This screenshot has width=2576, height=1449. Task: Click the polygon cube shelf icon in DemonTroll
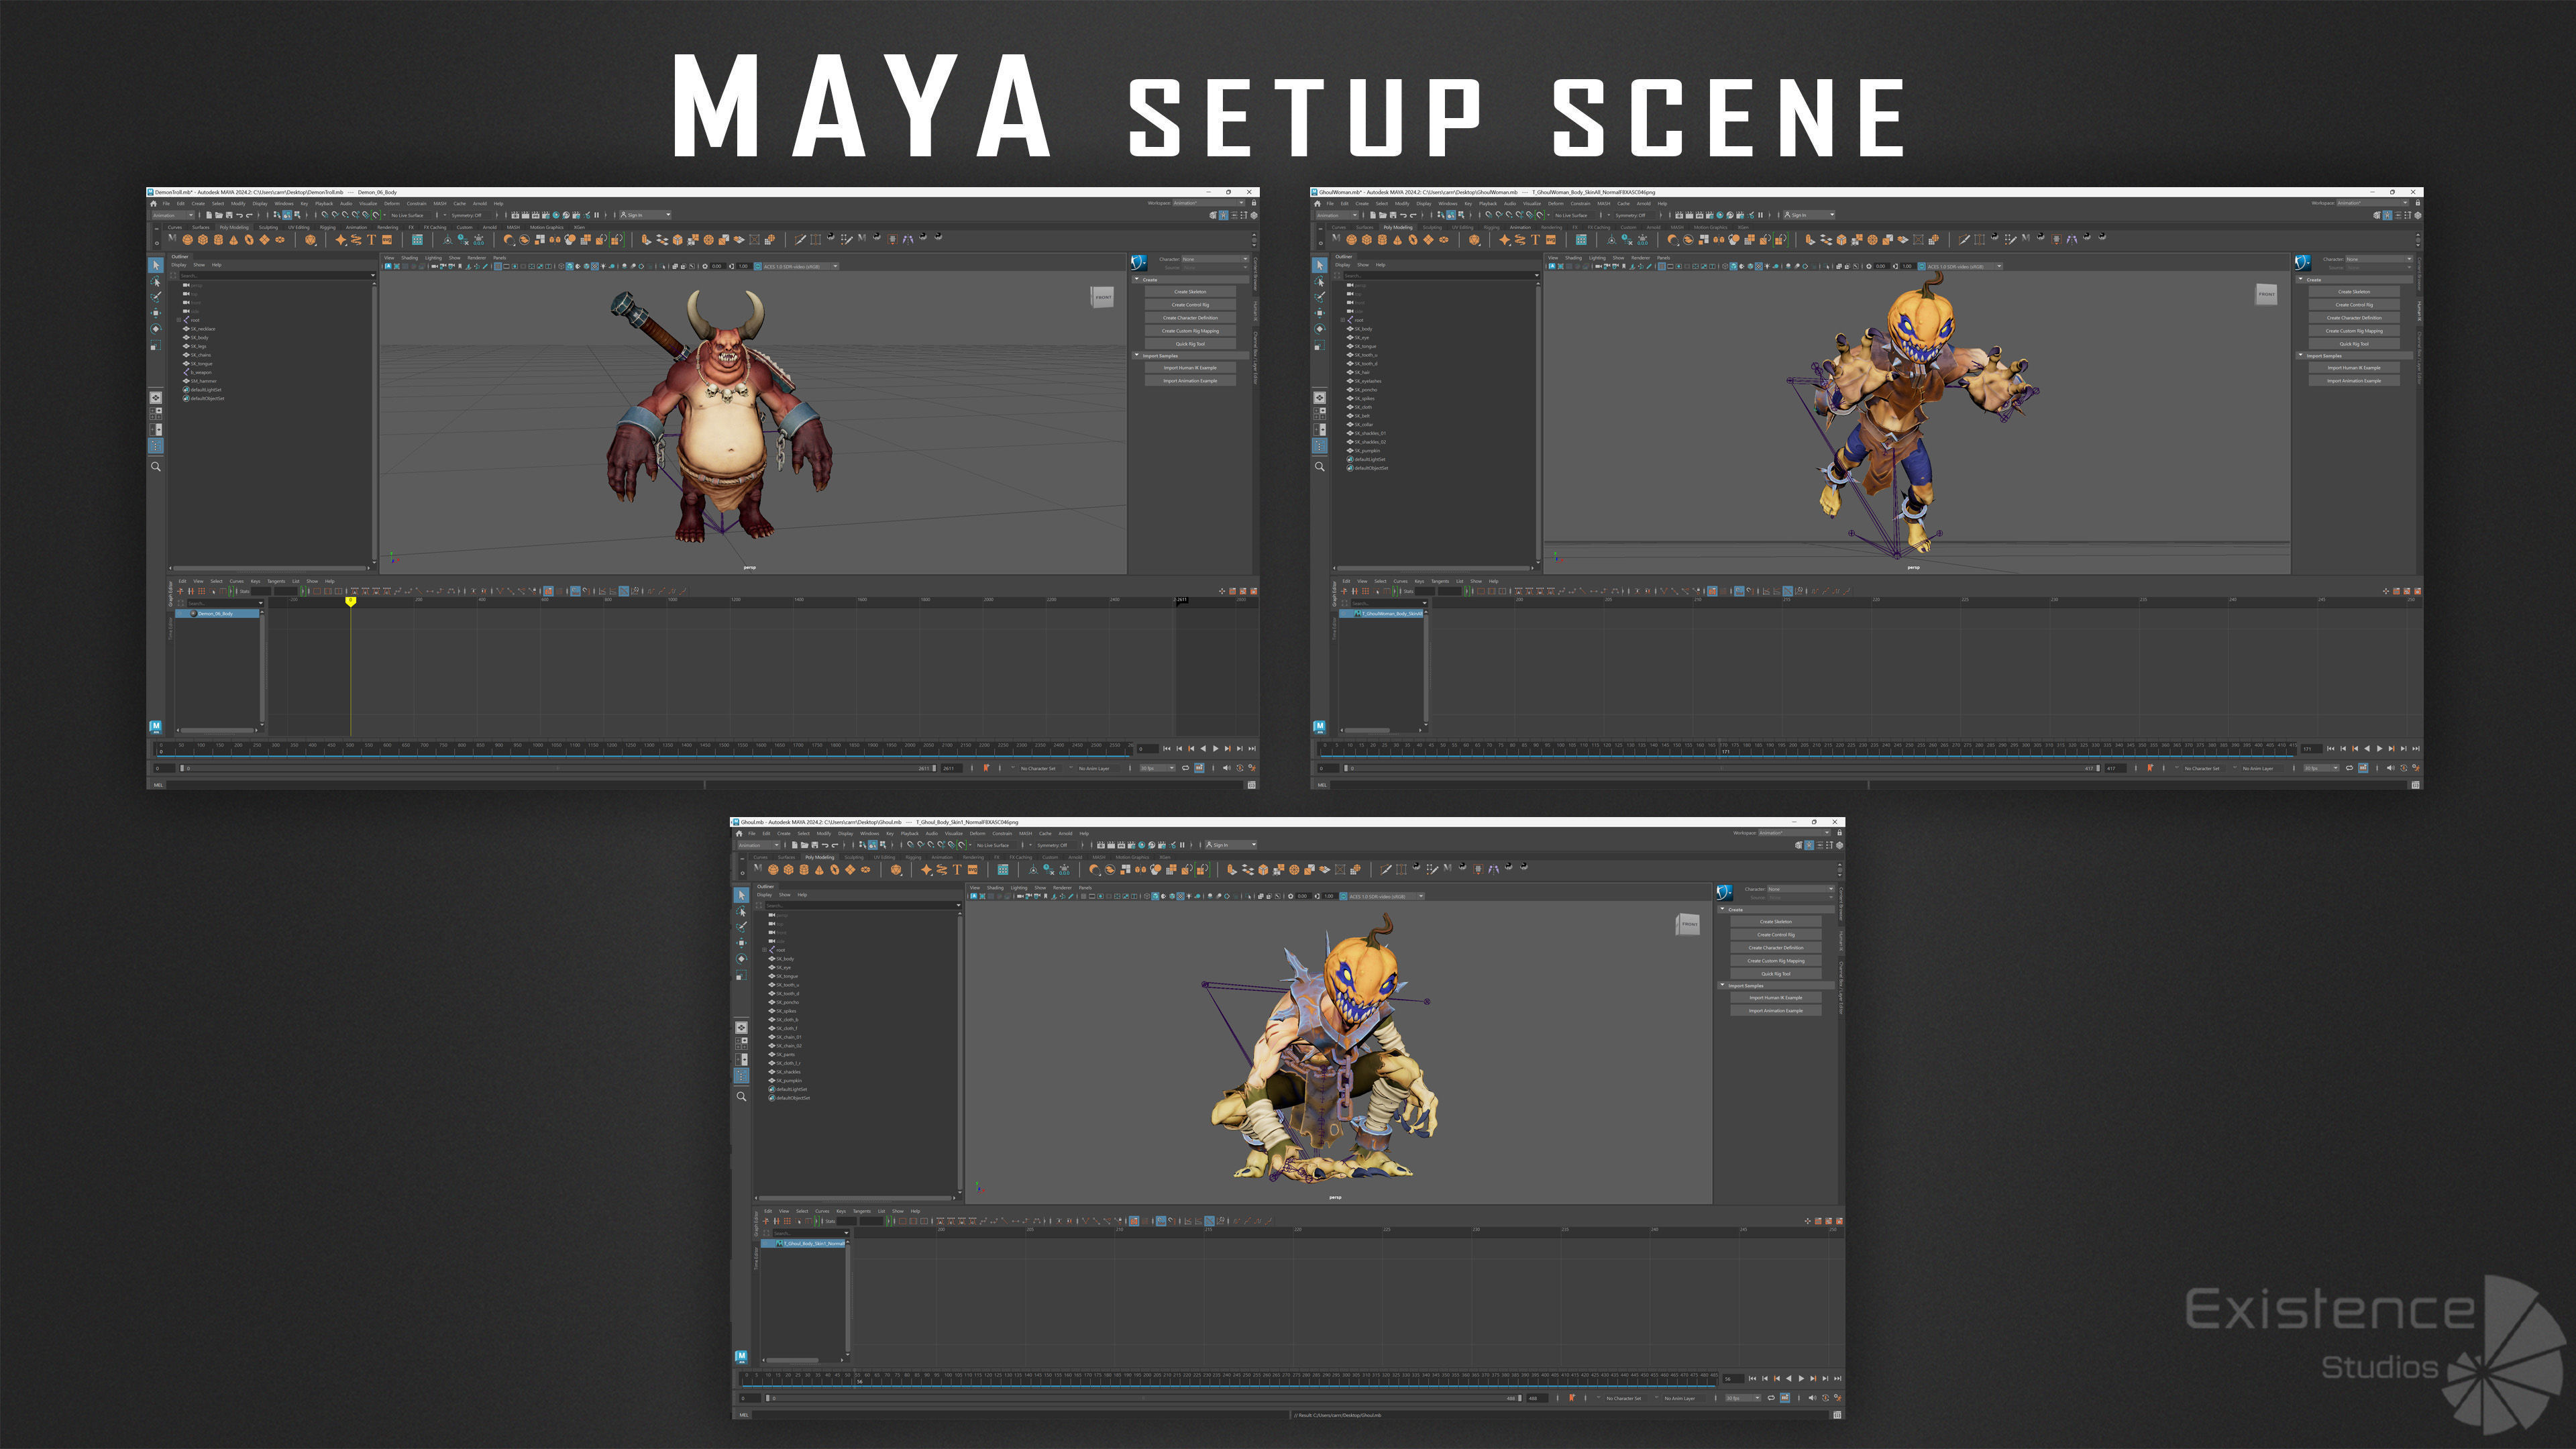(x=203, y=240)
